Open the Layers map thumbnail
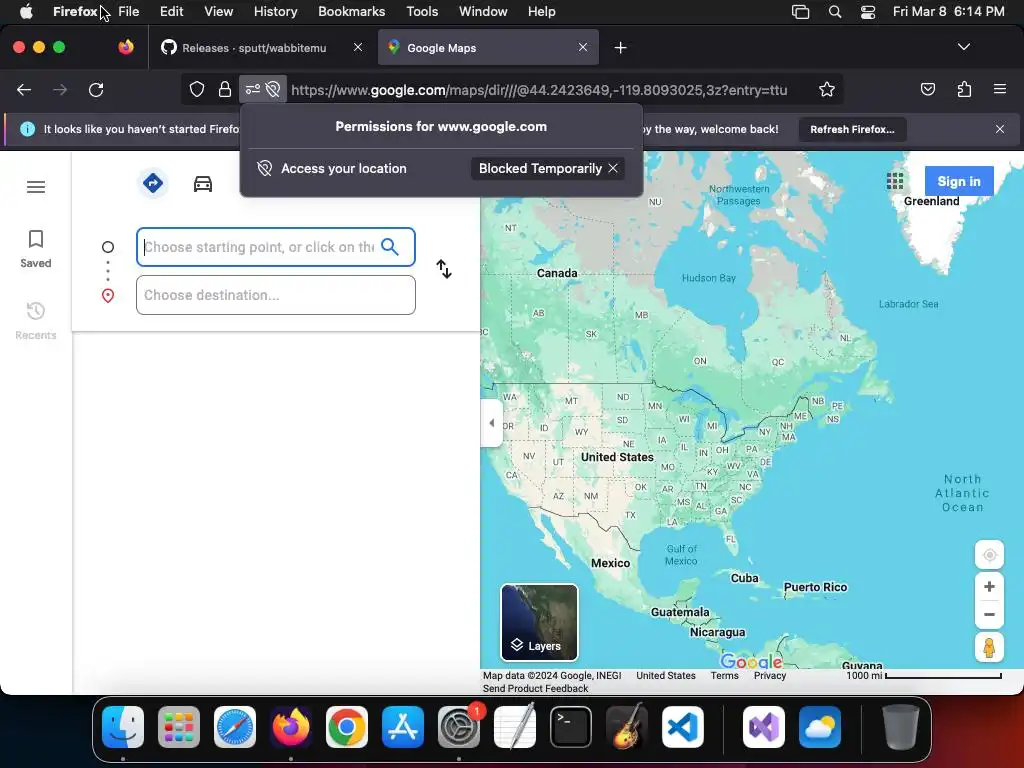Screen dimensions: 1024x768 [x=539, y=622]
